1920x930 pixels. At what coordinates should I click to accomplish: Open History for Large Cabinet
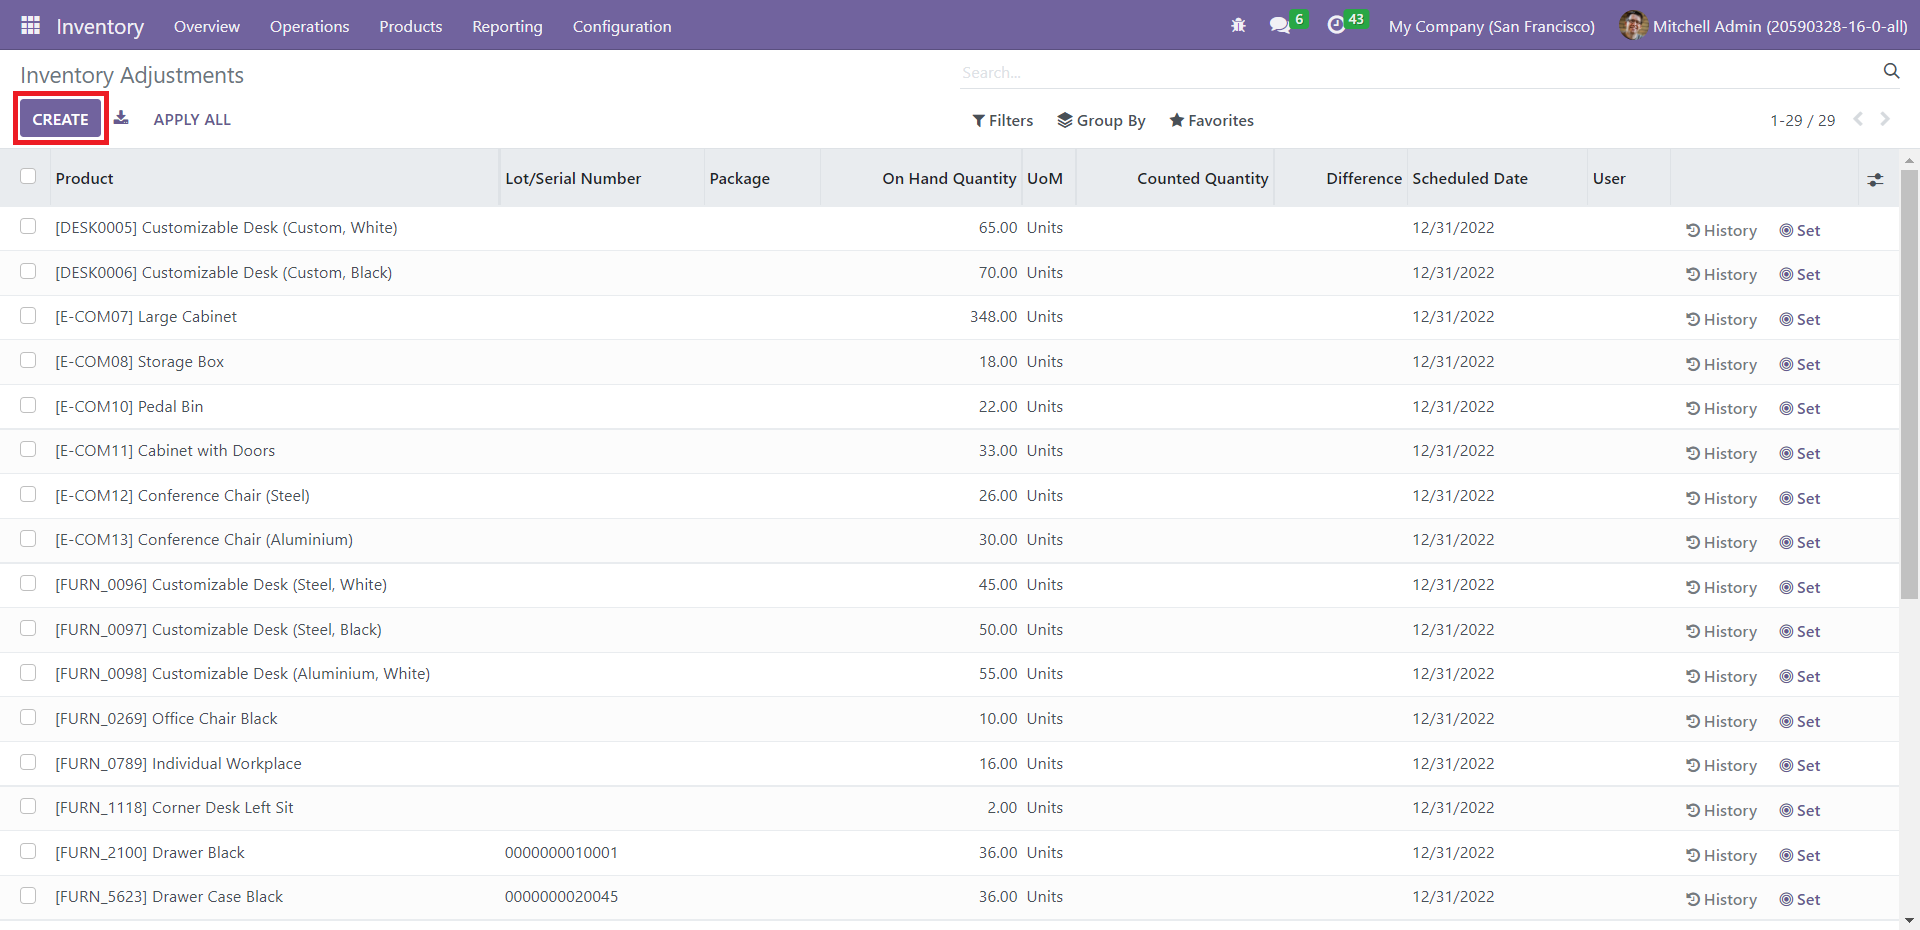[1721, 319]
